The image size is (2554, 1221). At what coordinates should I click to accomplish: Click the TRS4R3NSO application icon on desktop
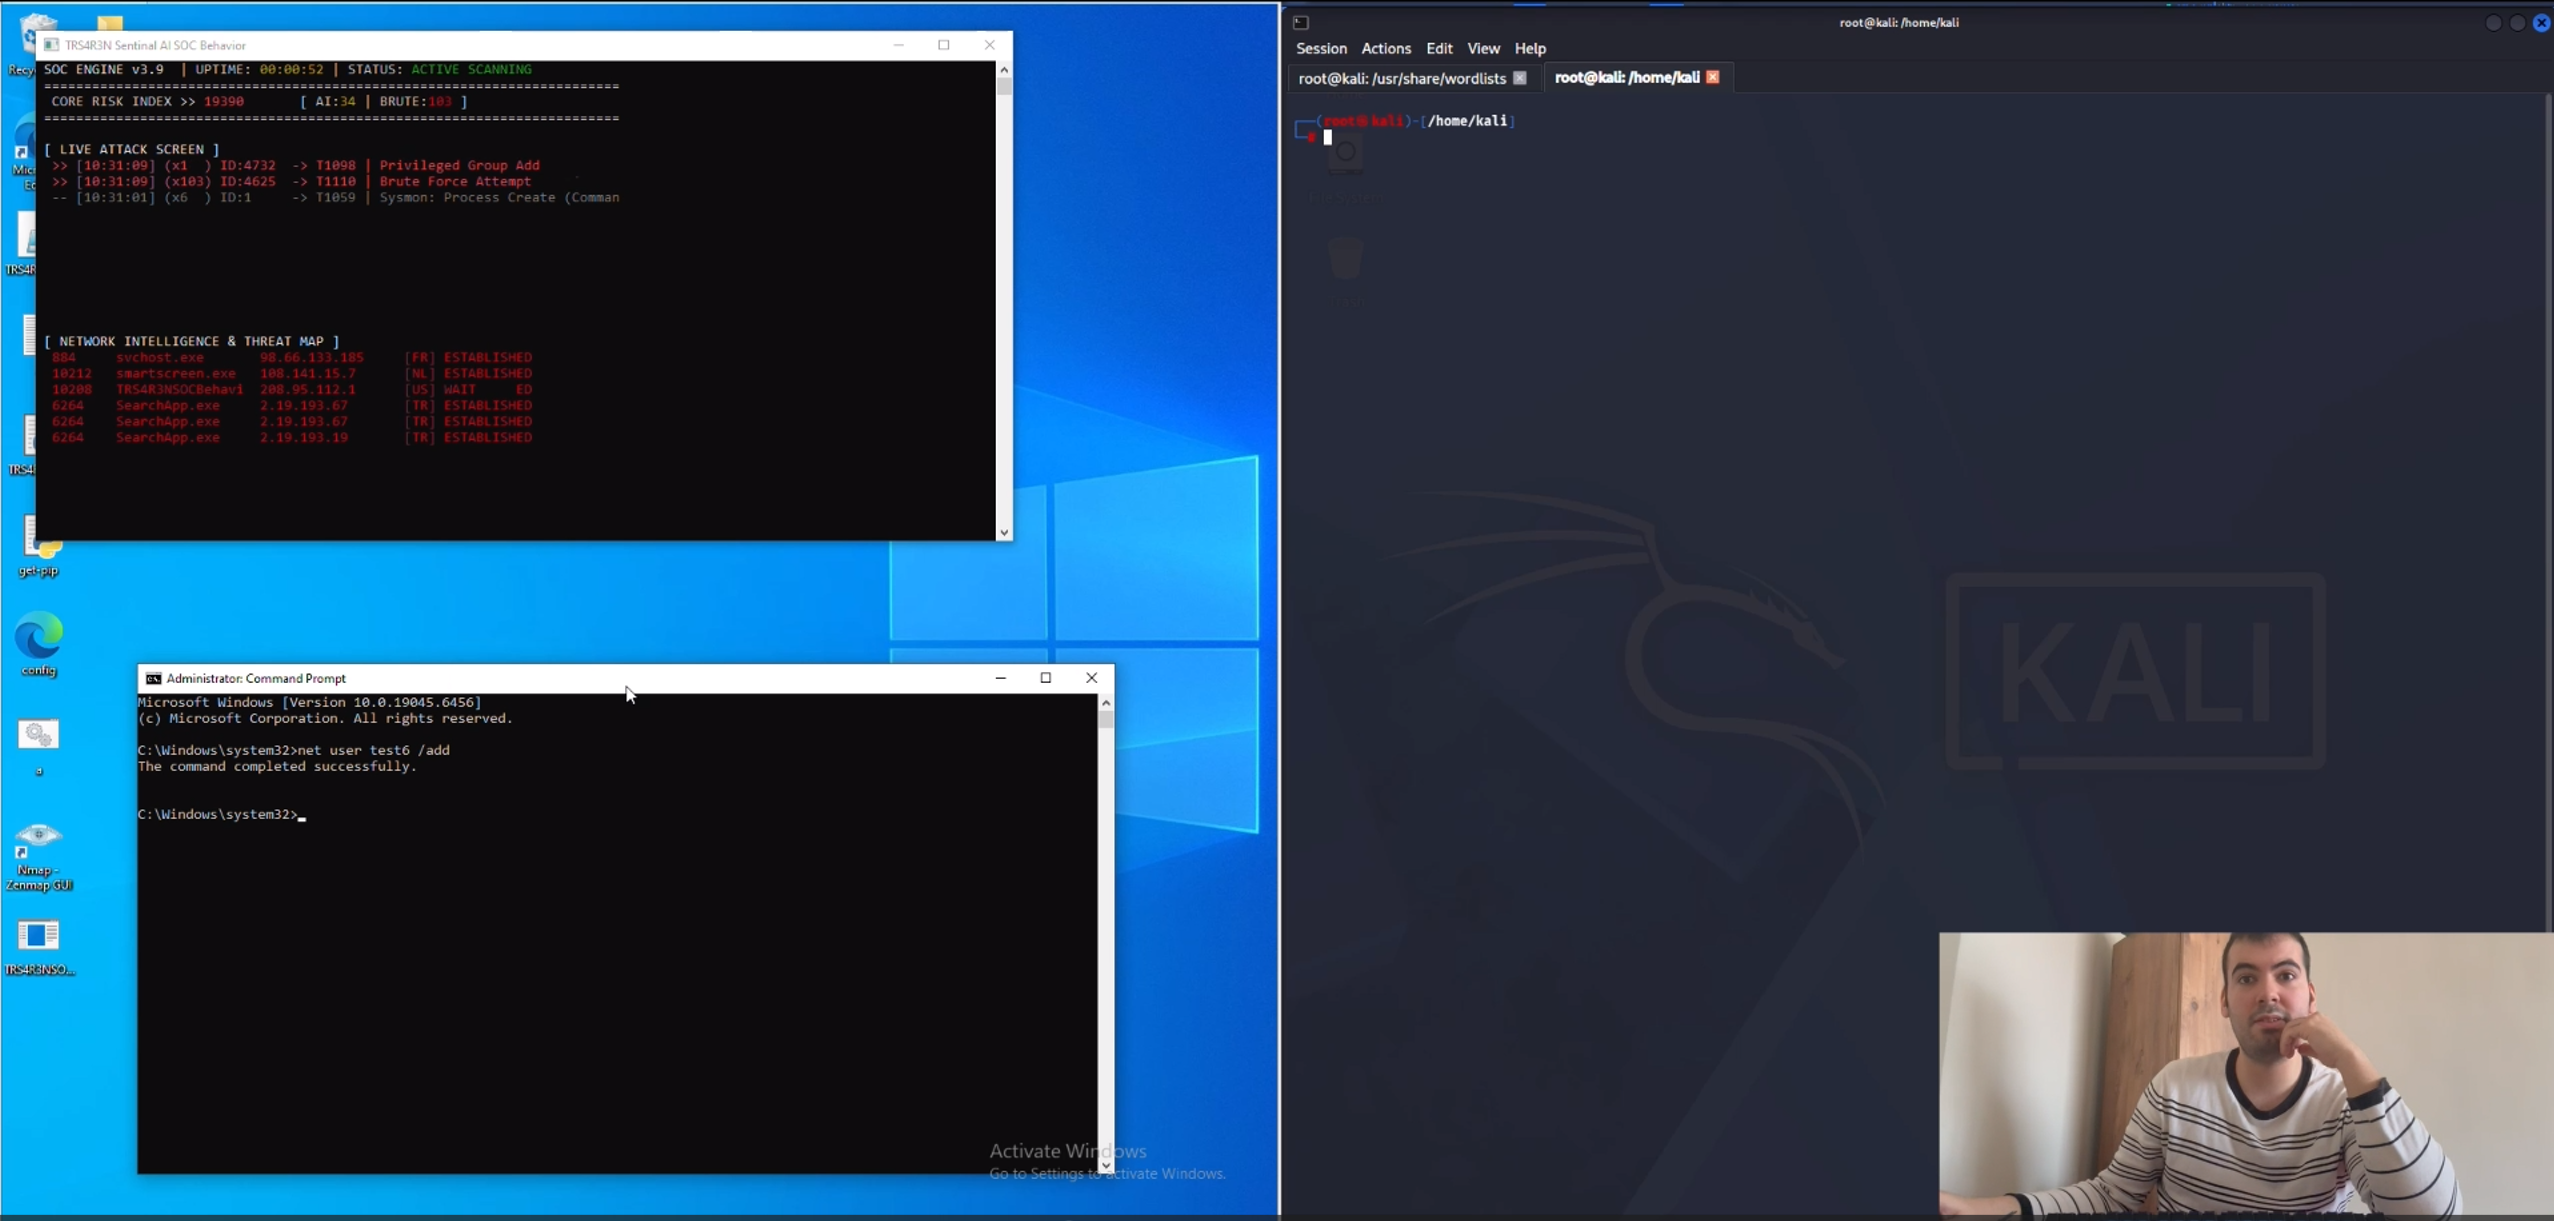tap(38, 936)
